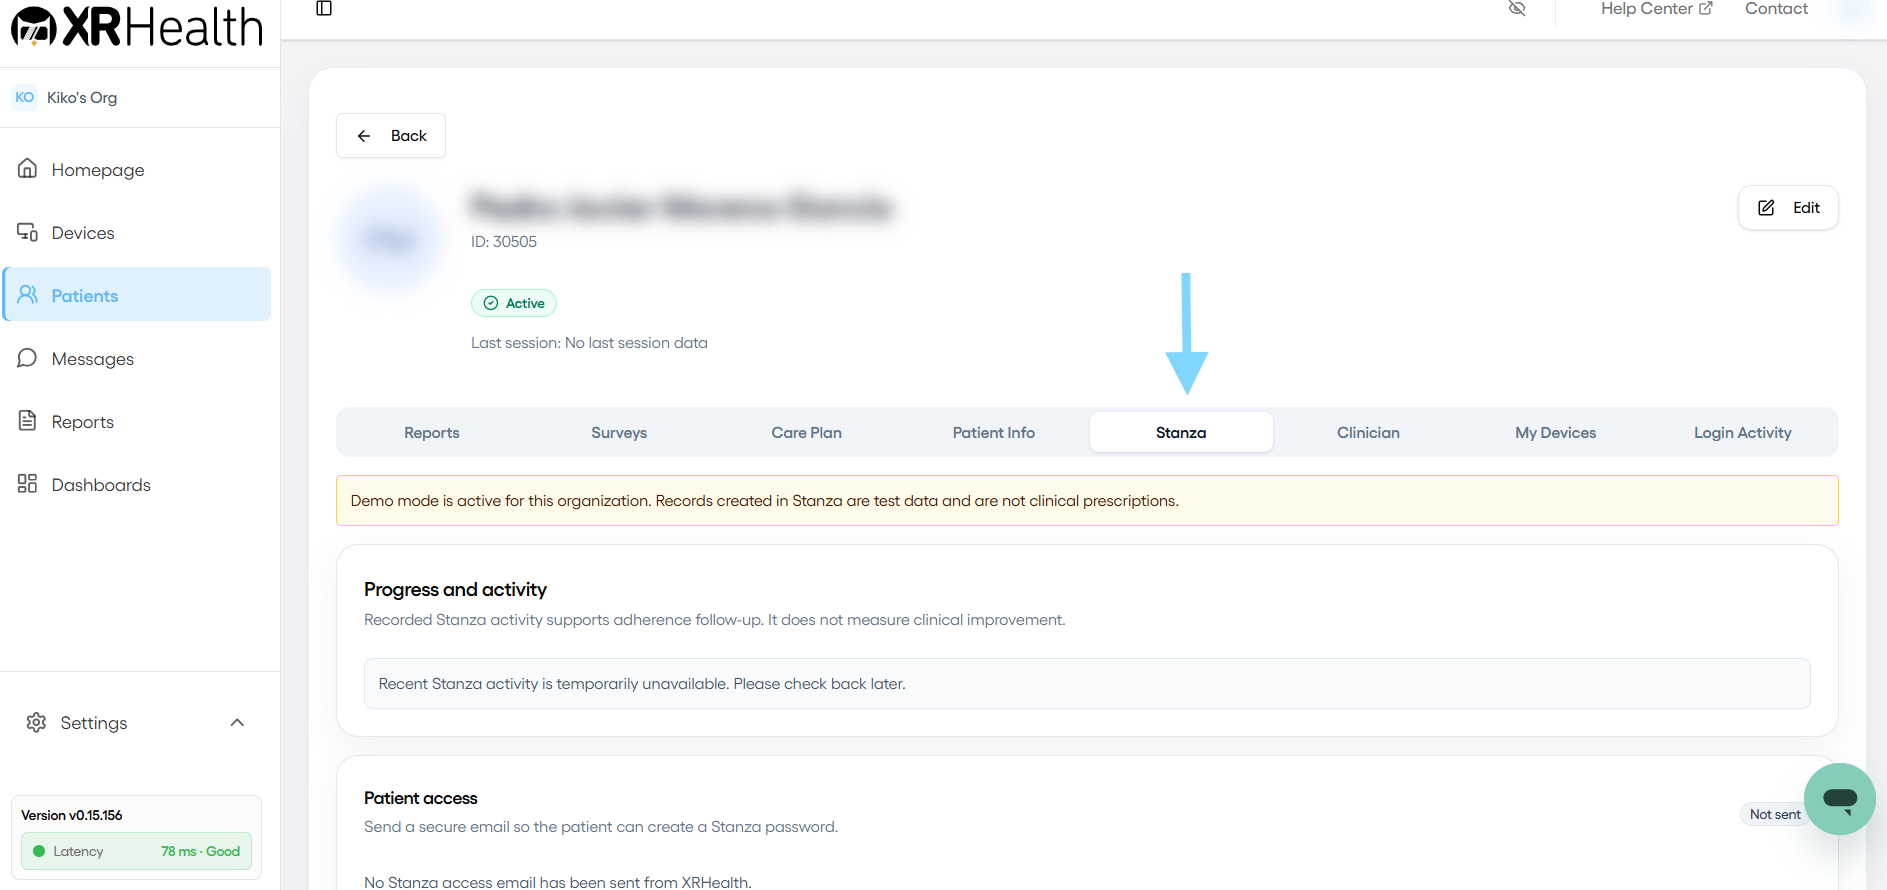The height and width of the screenshot is (890, 1887).
Task: Click the Patient access heading
Action: point(421,798)
